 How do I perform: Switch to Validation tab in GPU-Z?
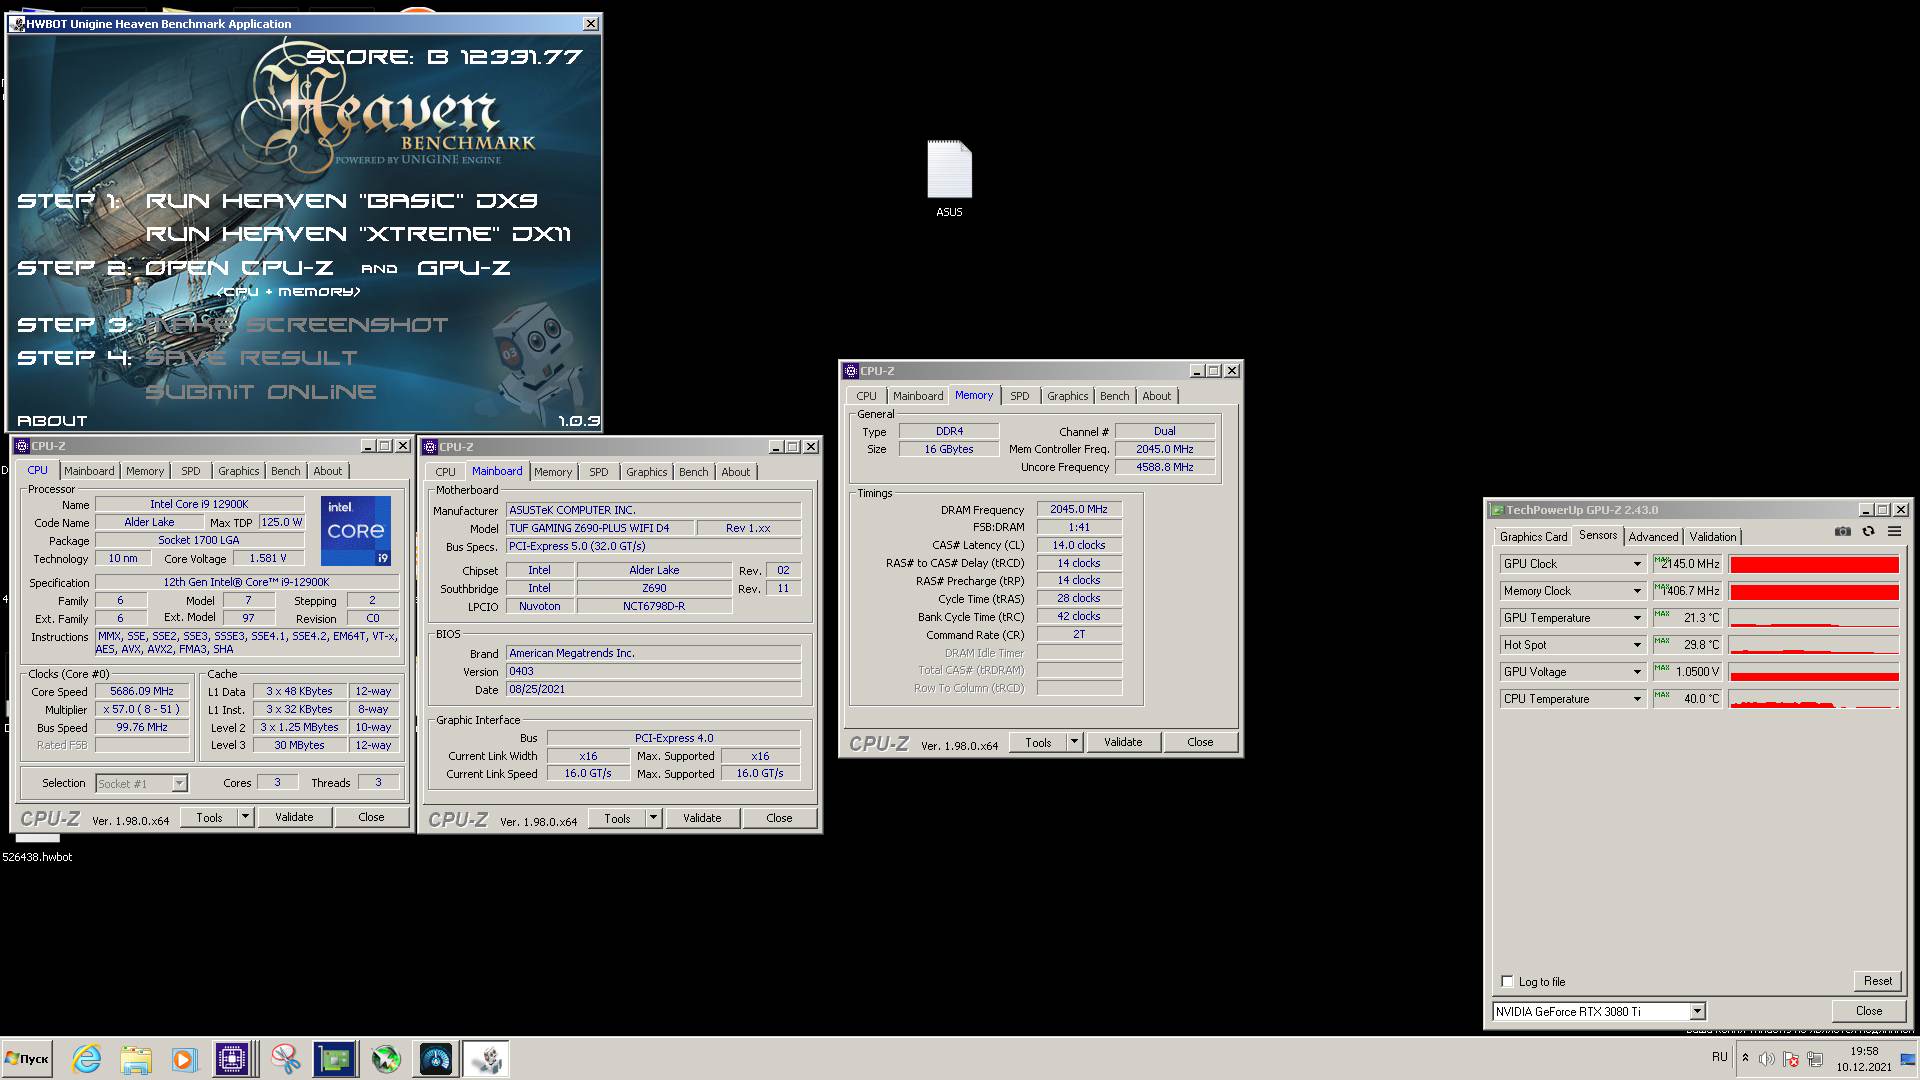[x=1712, y=537]
